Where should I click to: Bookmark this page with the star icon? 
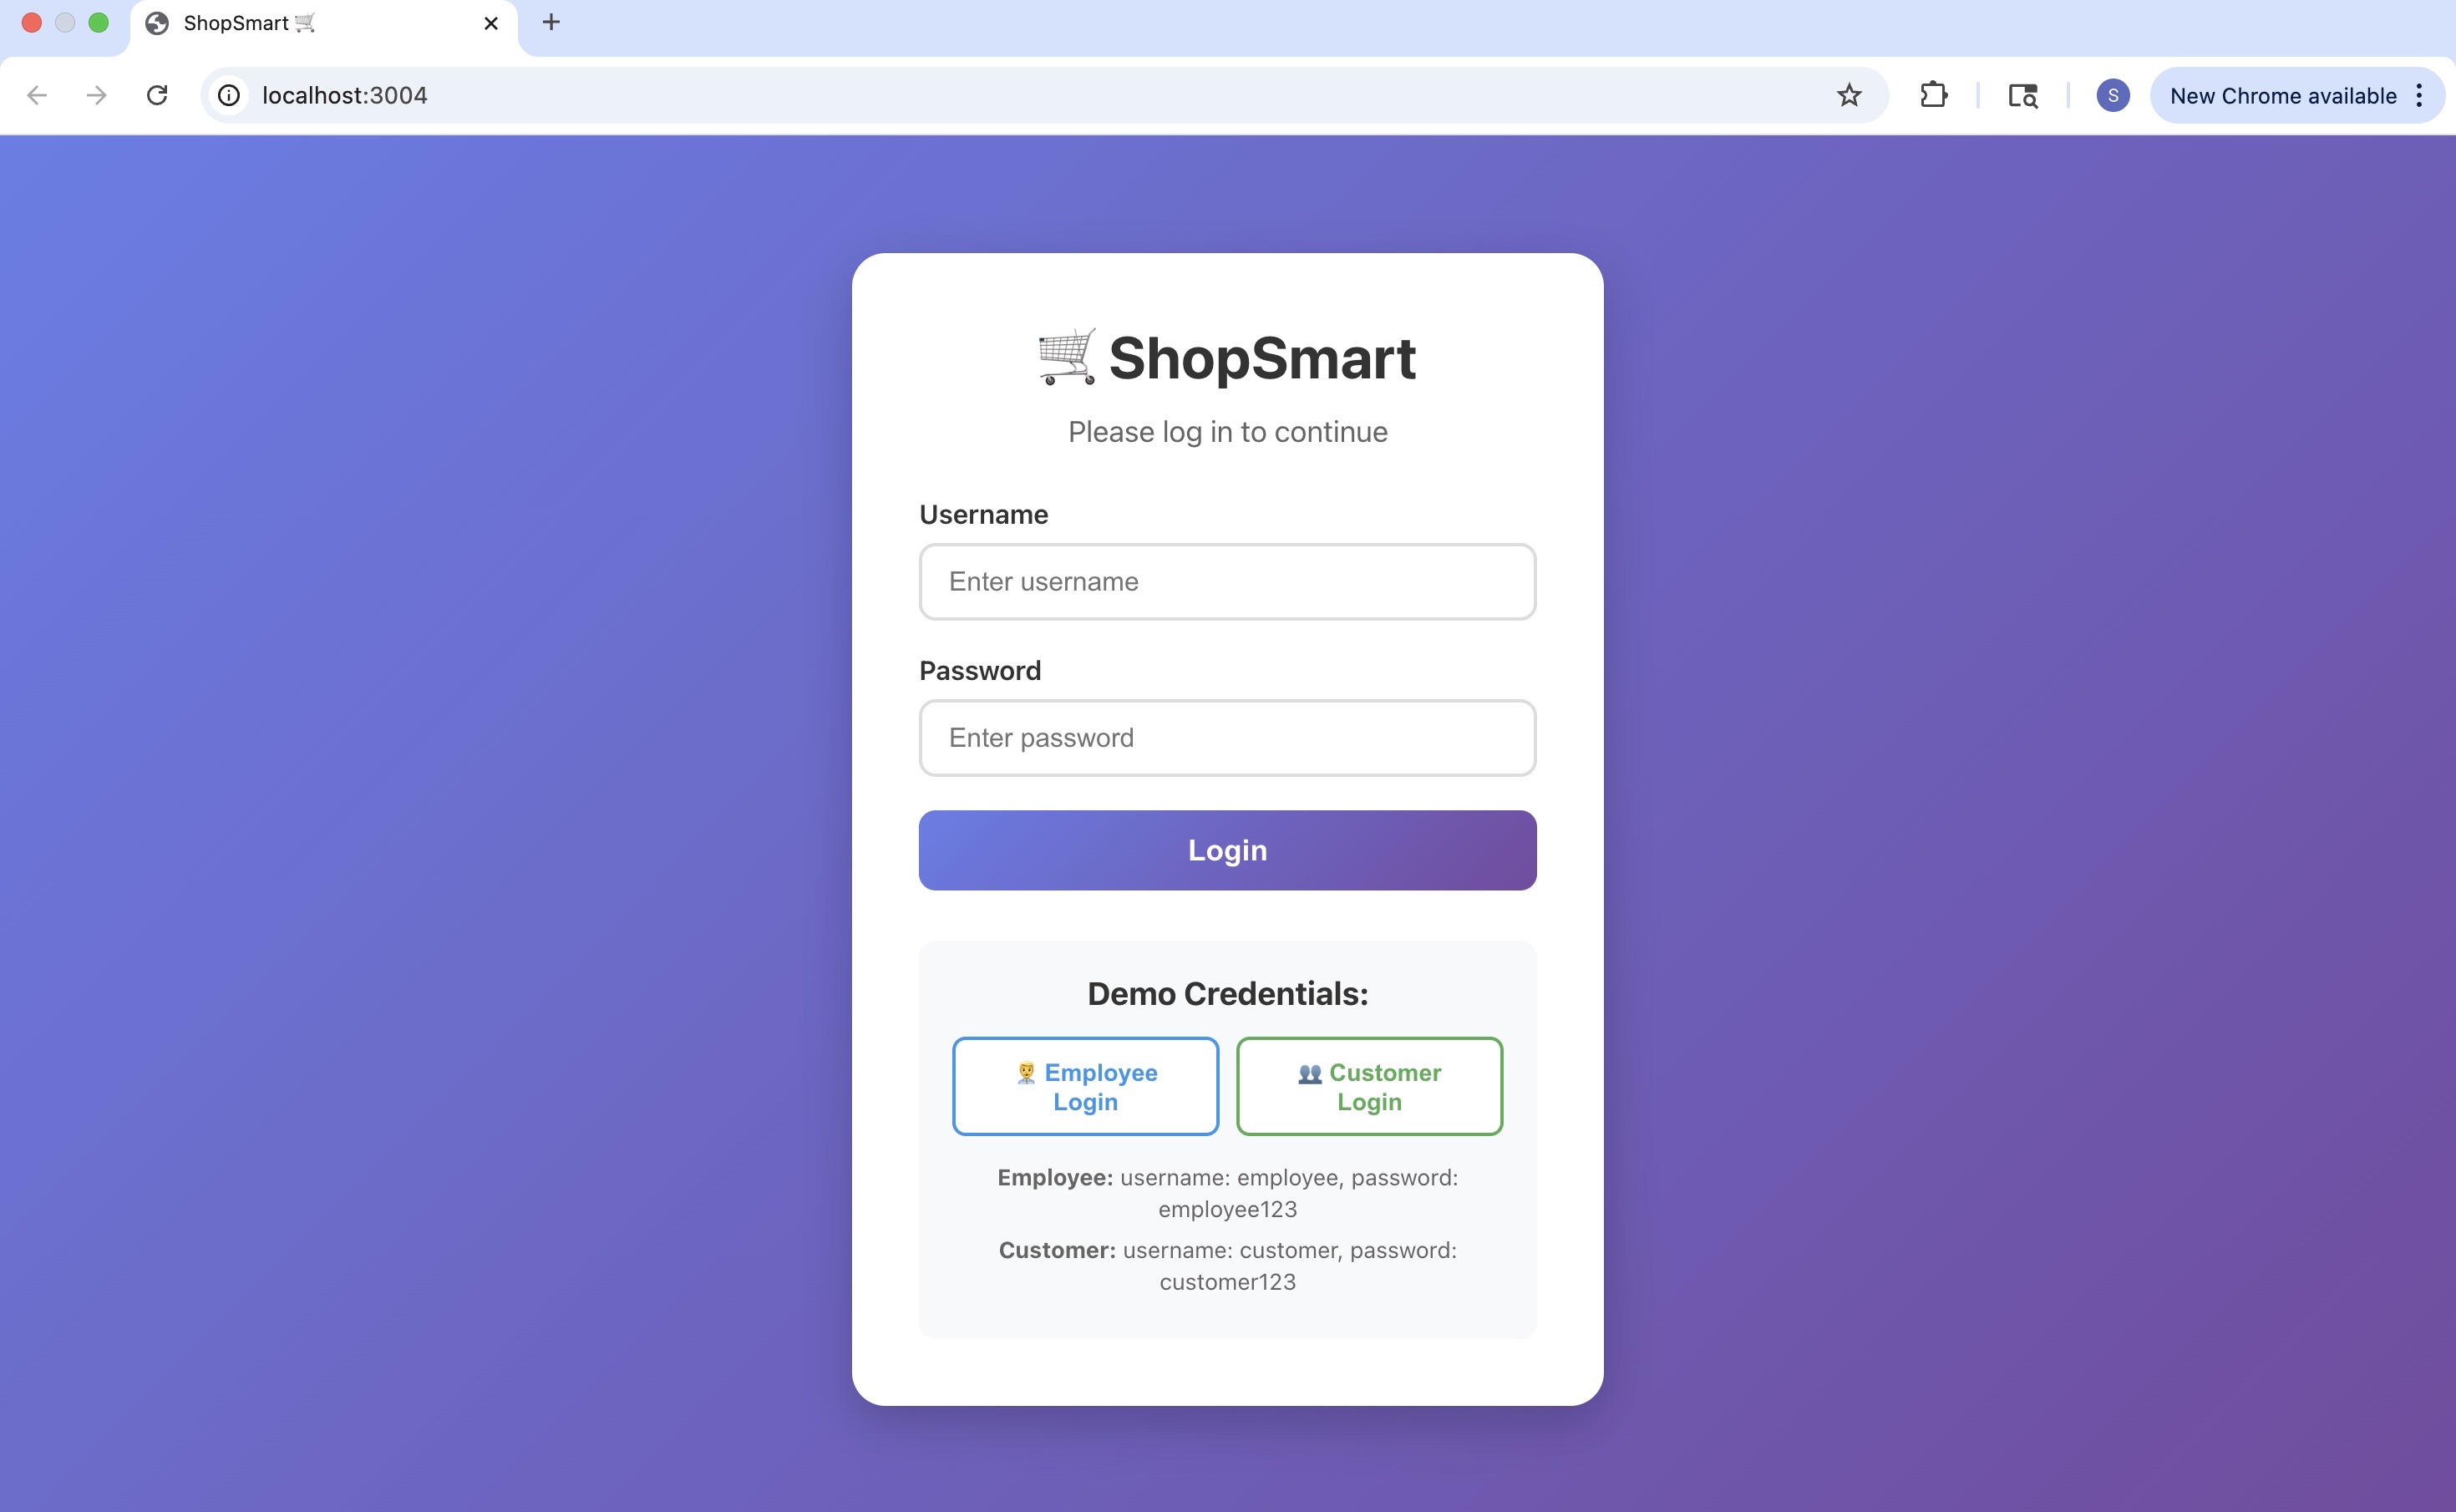[x=1849, y=95]
